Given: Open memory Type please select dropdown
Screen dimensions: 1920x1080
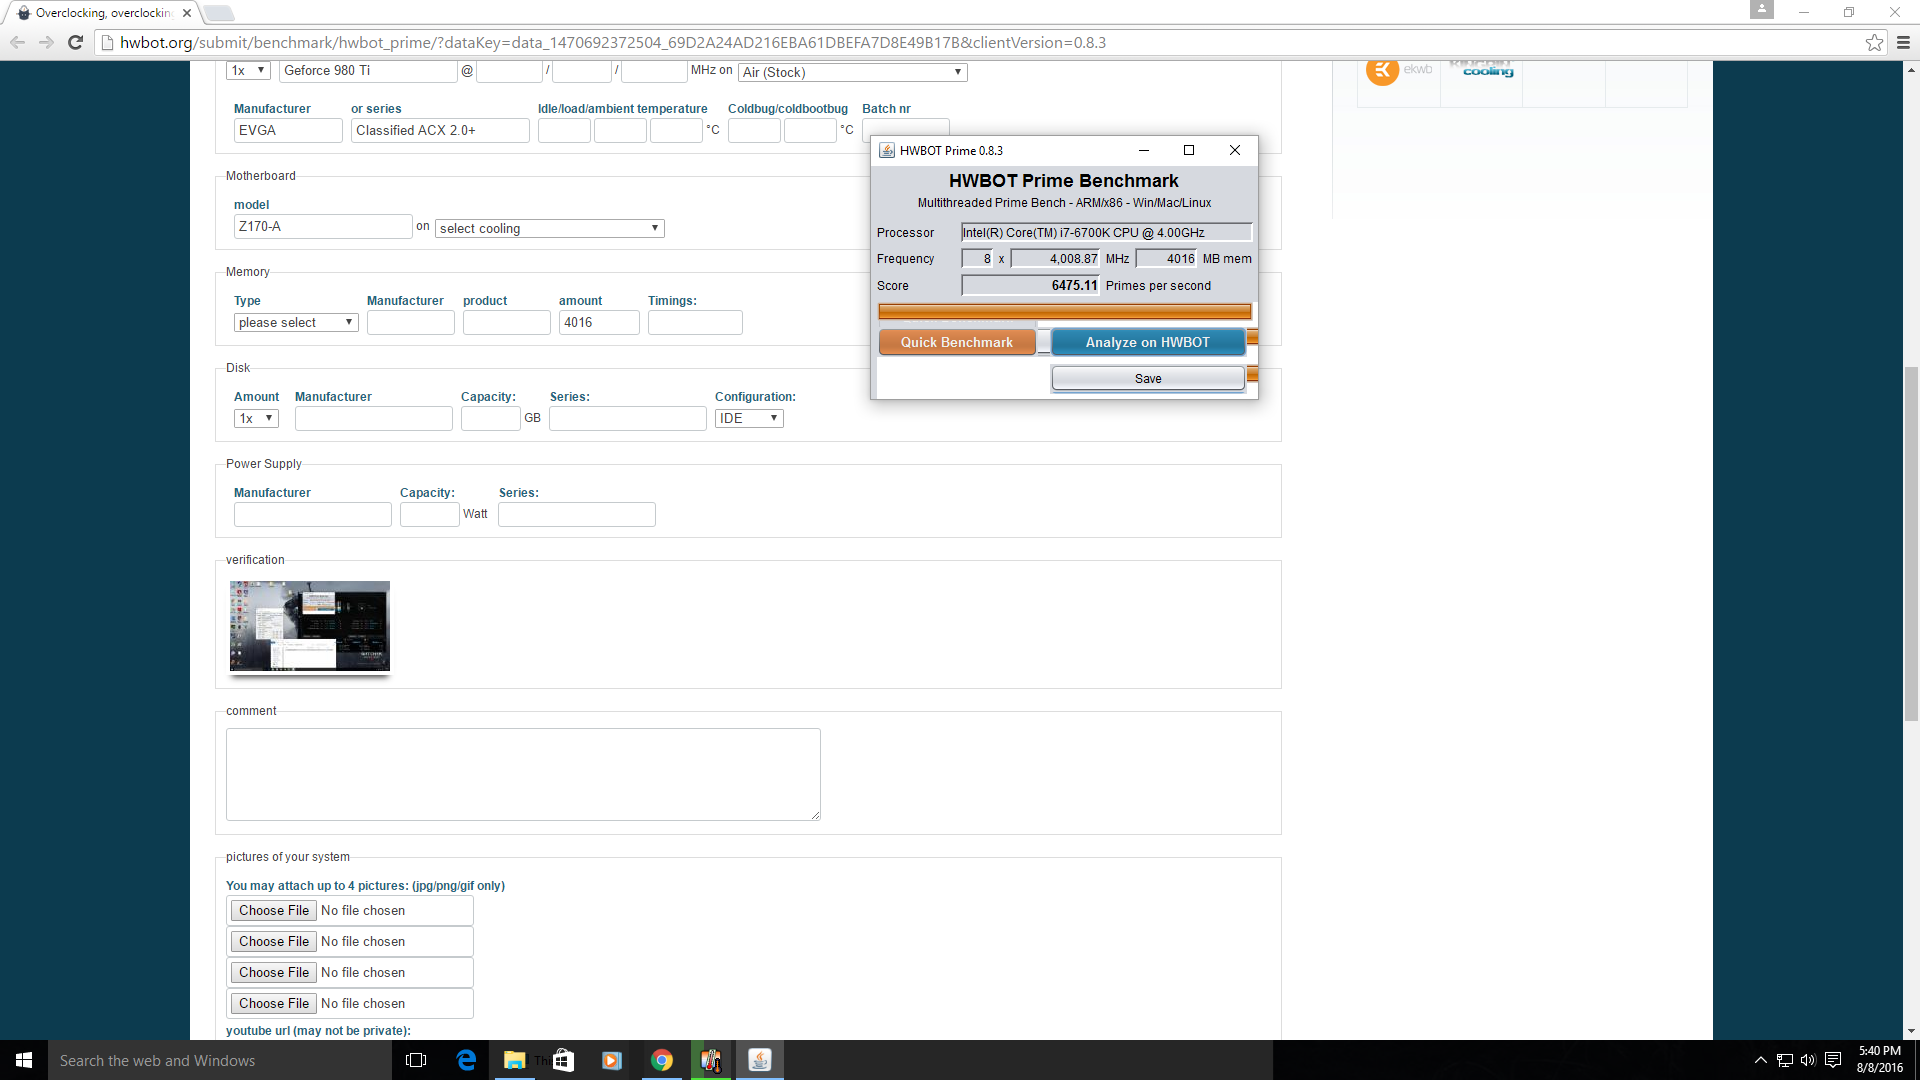Looking at the screenshot, I should pyautogui.click(x=296, y=322).
